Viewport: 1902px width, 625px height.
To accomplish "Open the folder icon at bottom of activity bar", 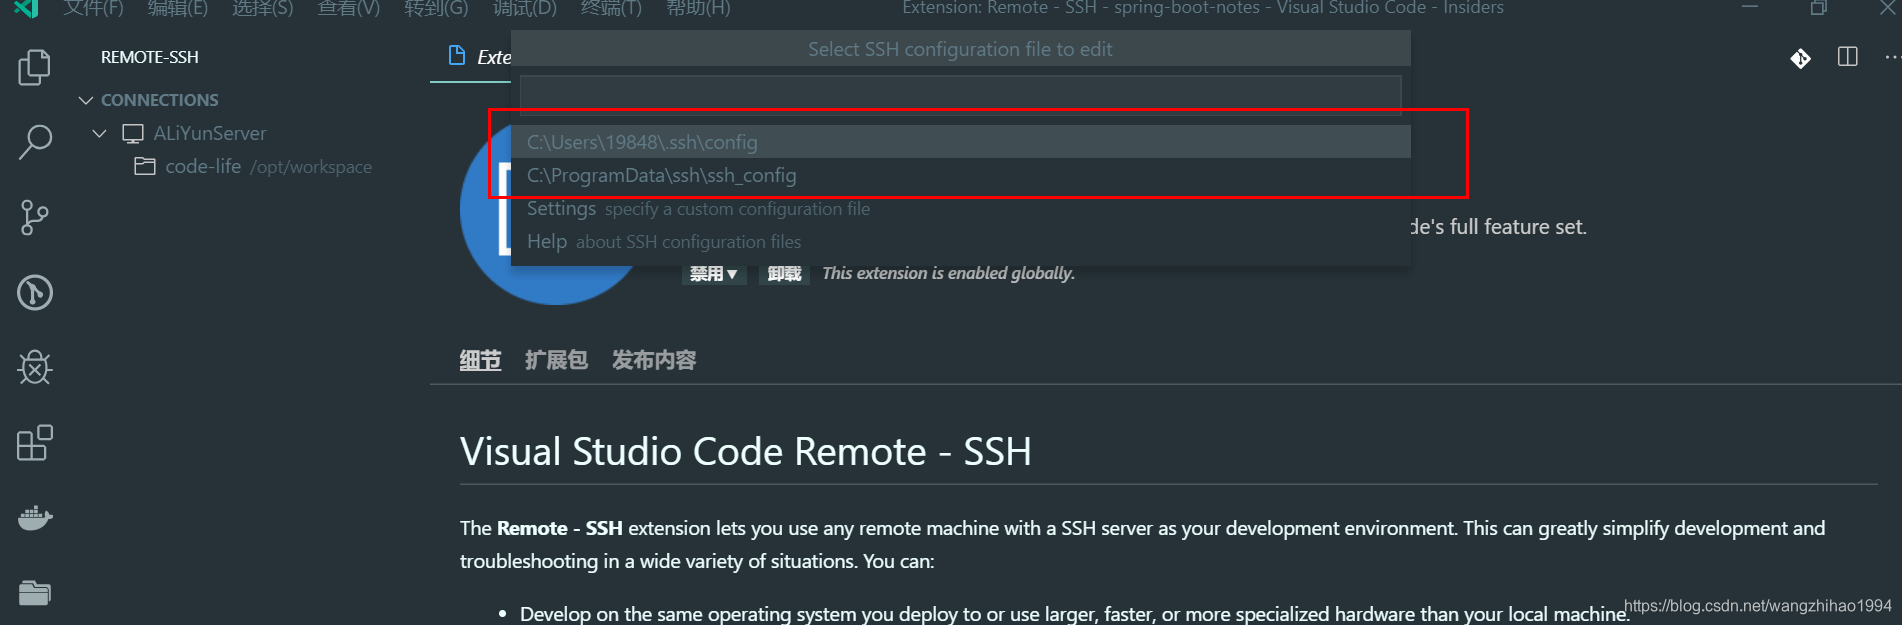I will tap(35, 593).
